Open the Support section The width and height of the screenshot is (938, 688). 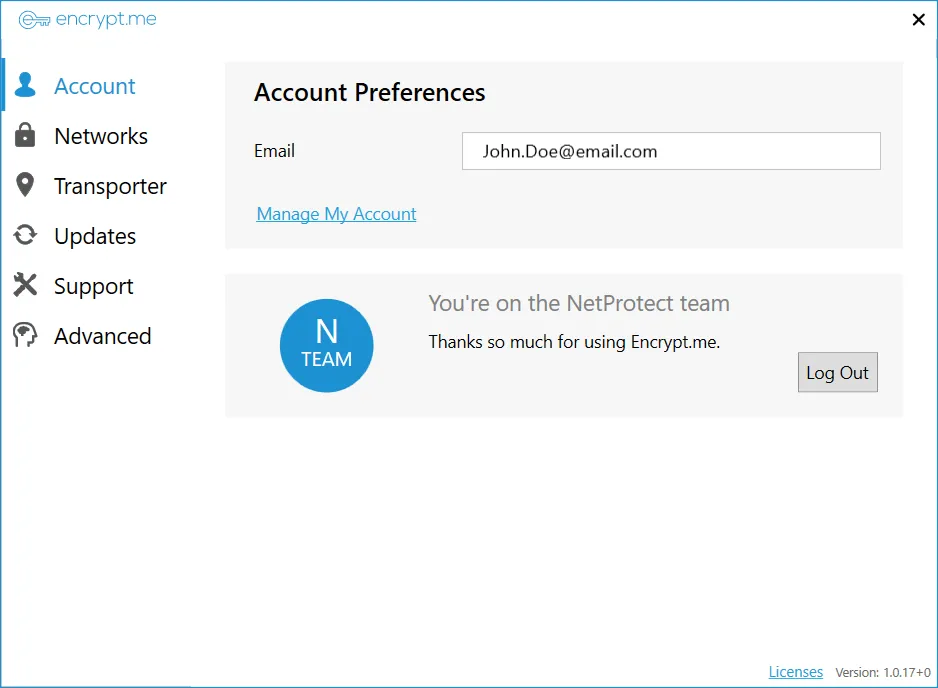(93, 287)
